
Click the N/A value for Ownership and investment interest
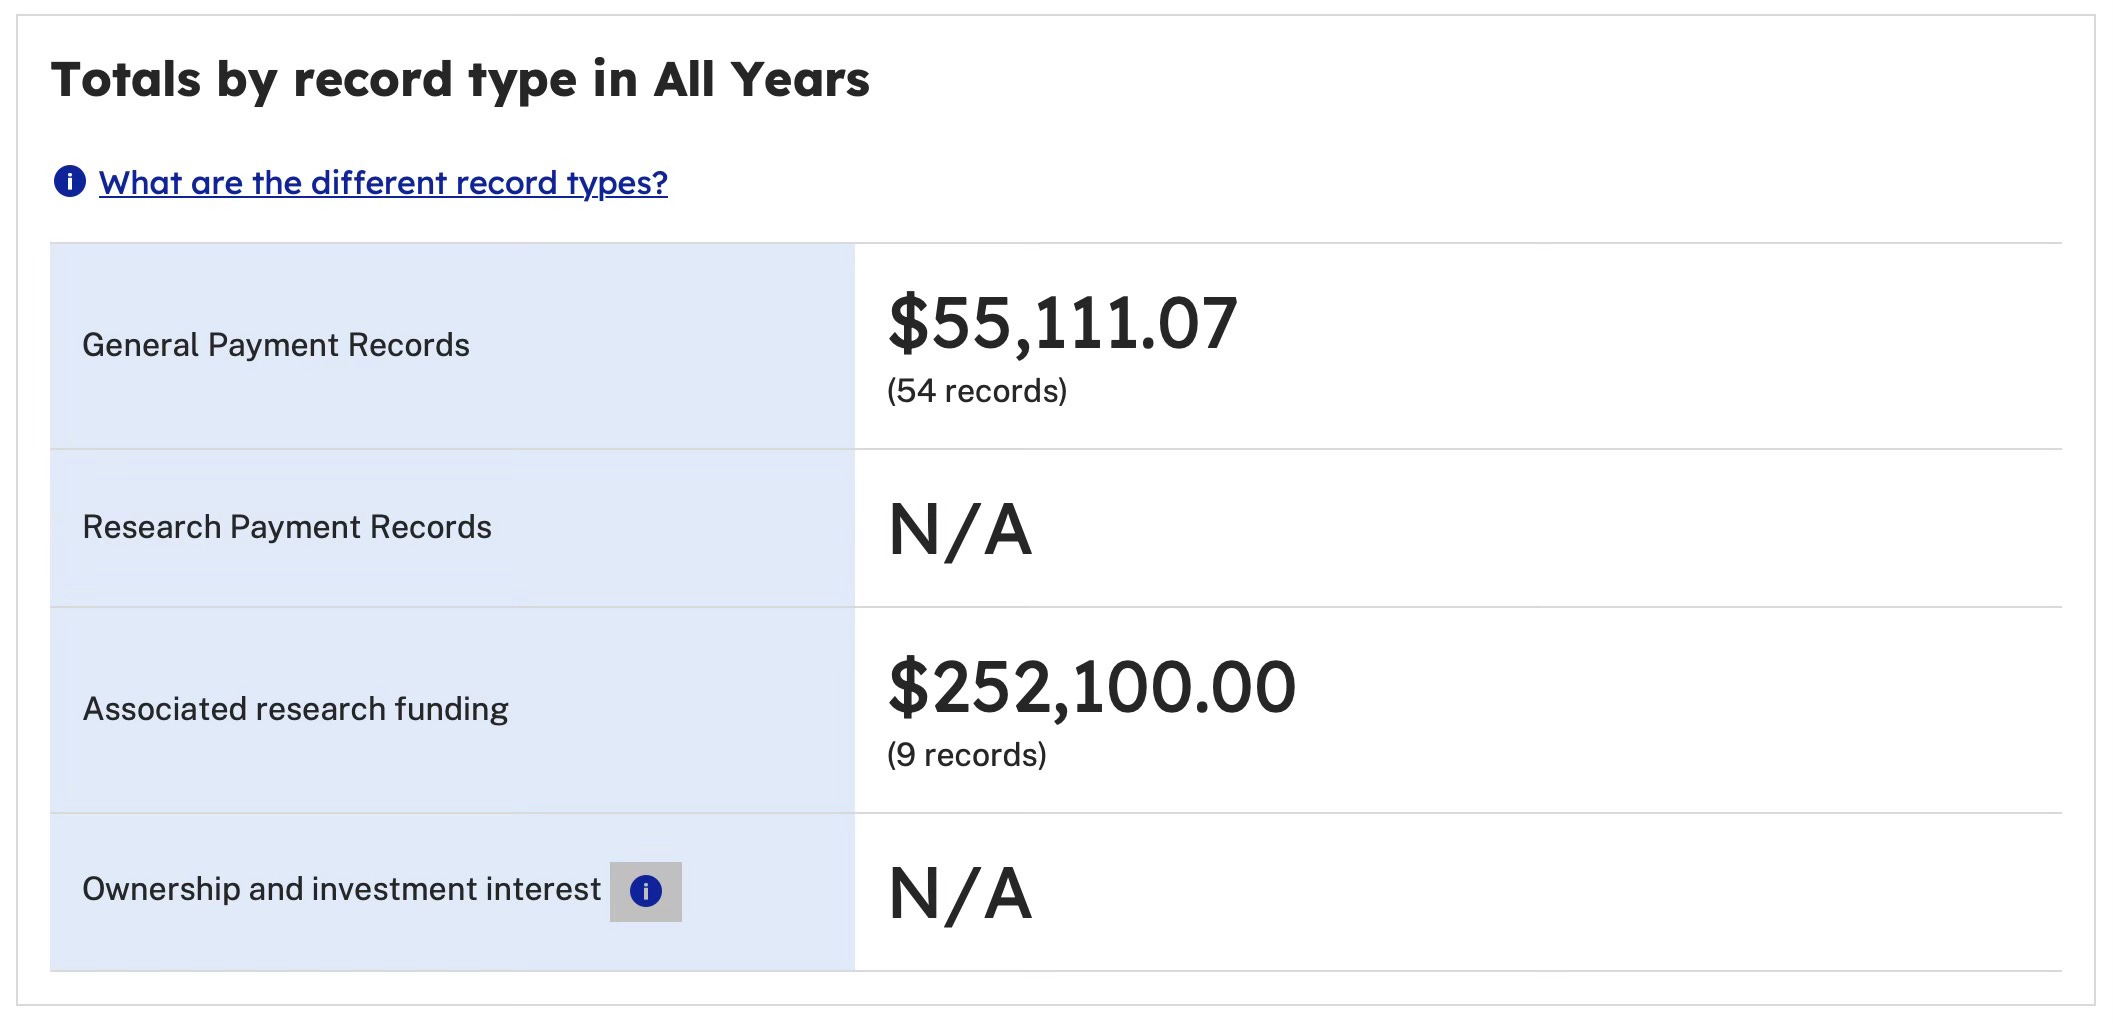960,894
